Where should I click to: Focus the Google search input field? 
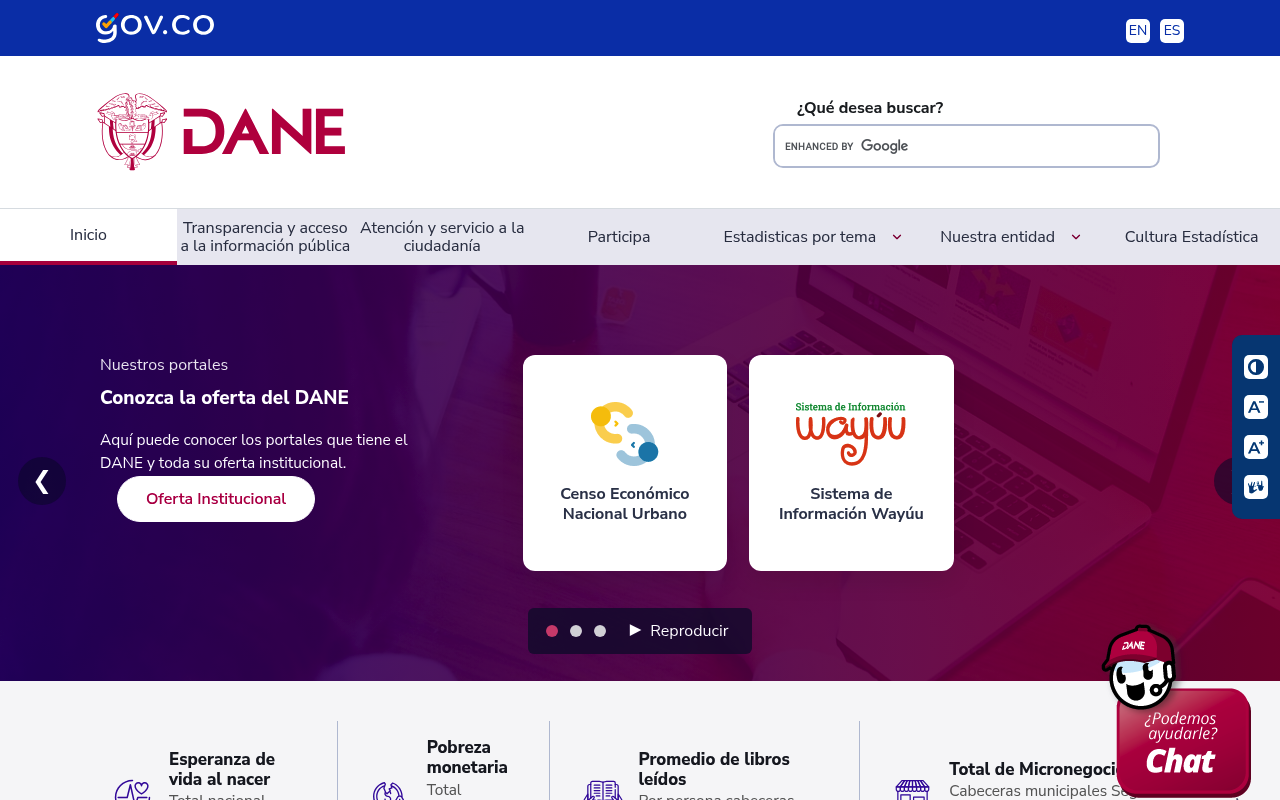[x=966, y=146]
